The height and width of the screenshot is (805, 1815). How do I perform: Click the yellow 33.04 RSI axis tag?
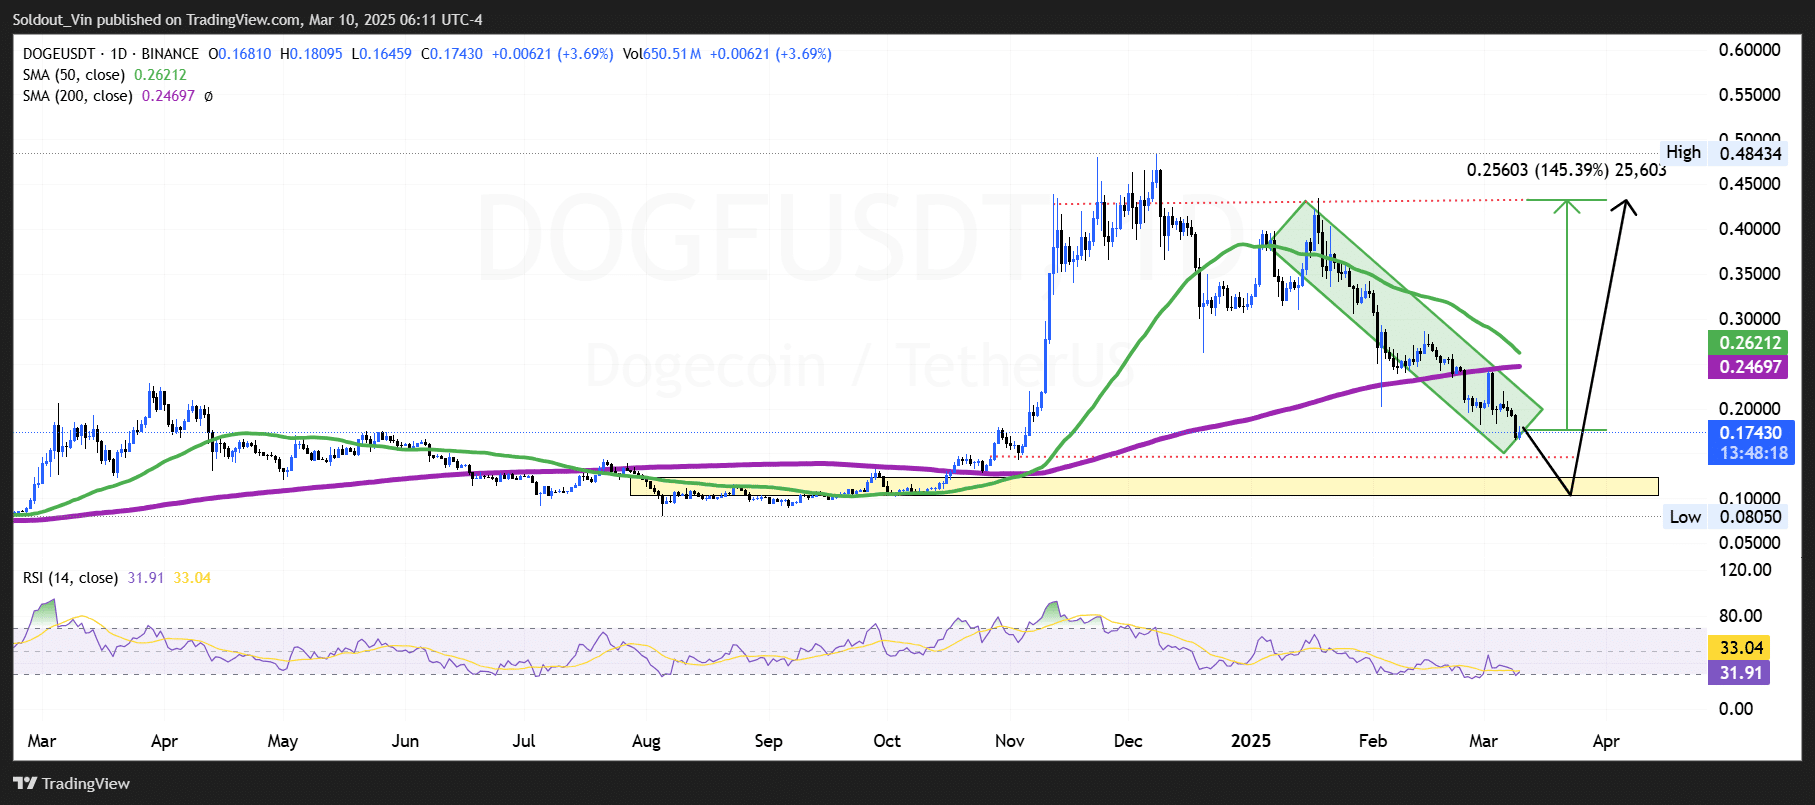pos(1741,648)
